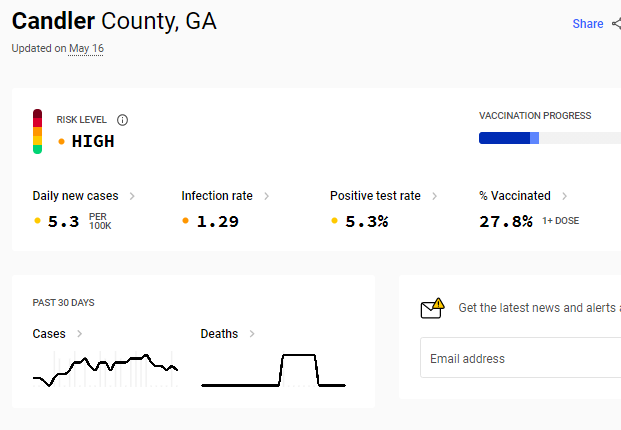Image resolution: width=621 pixels, height=430 pixels.
Task: Click yellow dot beside daily new cases value
Action: [38, 221]
